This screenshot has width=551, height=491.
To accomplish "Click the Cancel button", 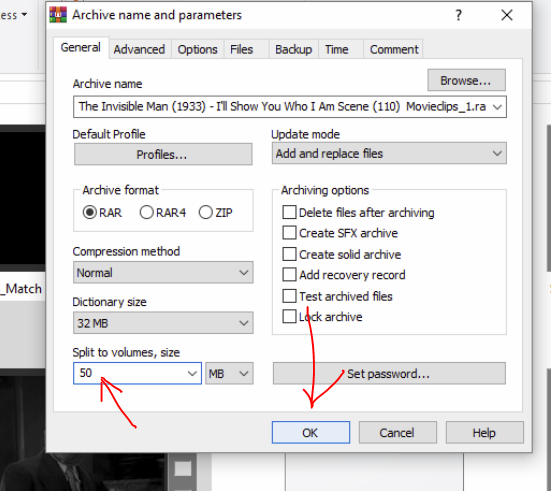I will click(x=397, y=432).
